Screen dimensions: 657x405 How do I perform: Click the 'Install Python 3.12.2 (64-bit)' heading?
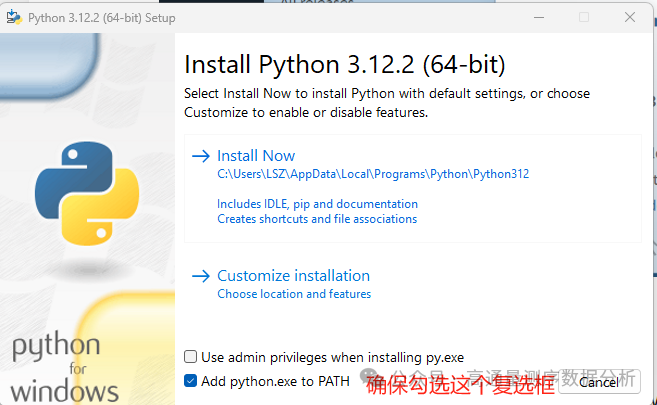pos(344,64)
